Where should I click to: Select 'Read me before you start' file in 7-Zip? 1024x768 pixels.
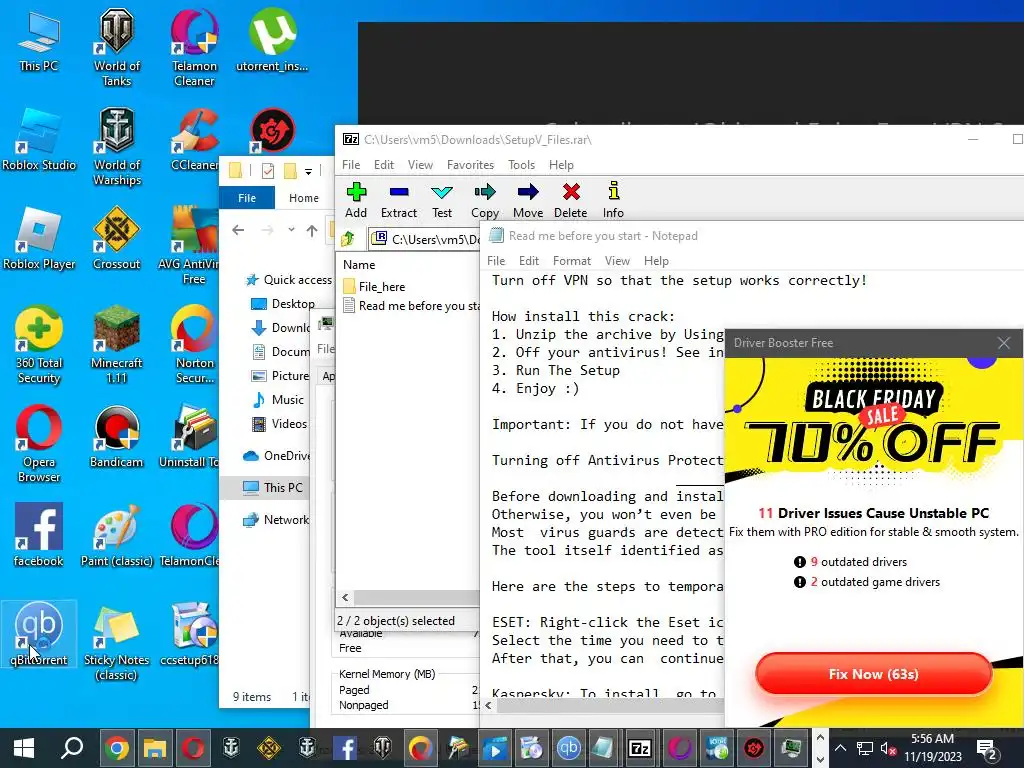pyautogui.click(x=411, y=306)
